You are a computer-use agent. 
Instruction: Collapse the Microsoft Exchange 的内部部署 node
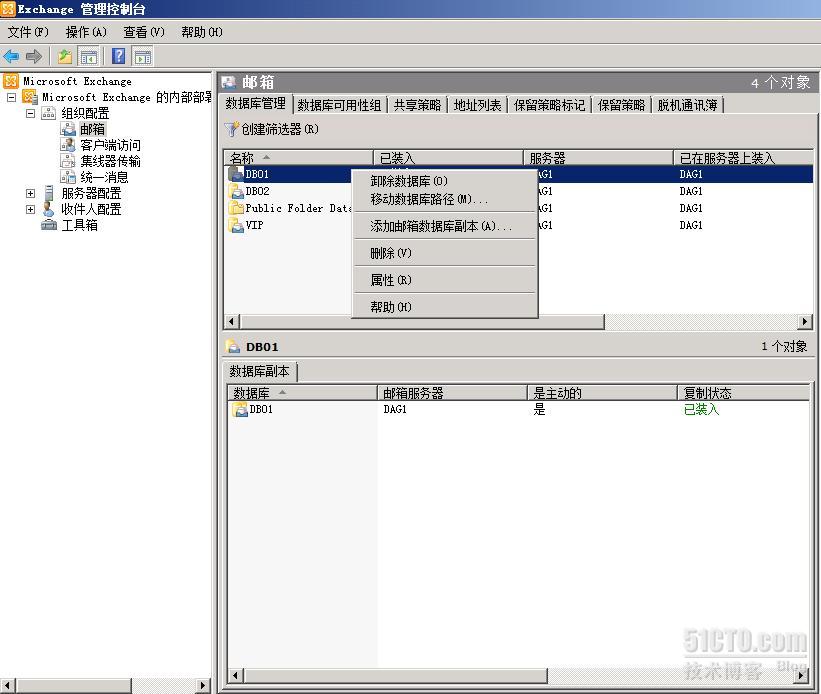tap(11, 97)
